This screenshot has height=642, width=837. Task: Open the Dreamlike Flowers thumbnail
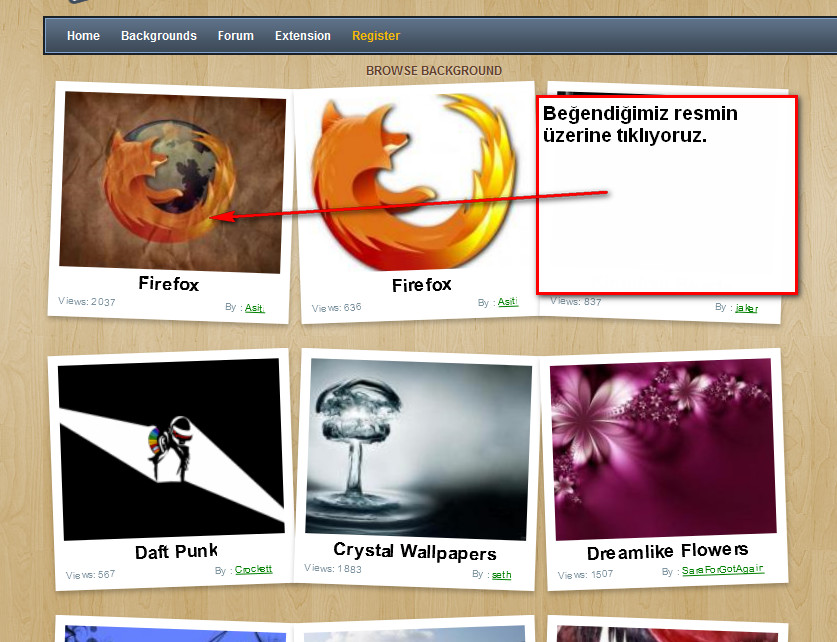(663, 449)
